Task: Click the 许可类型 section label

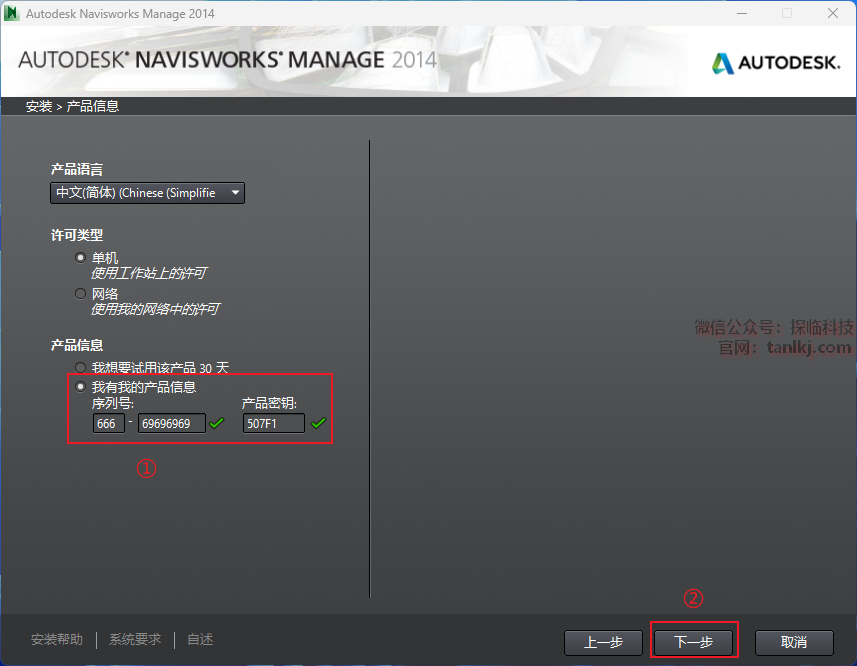Action: [x=77, y=235]
